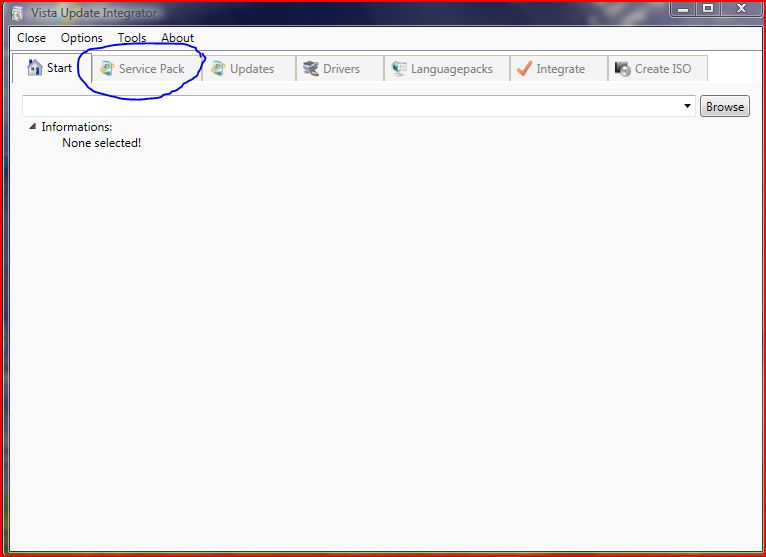766x557 pixels.
Task: Expand the path dropdown arrow beside Browse
Action: click(688, 106)
